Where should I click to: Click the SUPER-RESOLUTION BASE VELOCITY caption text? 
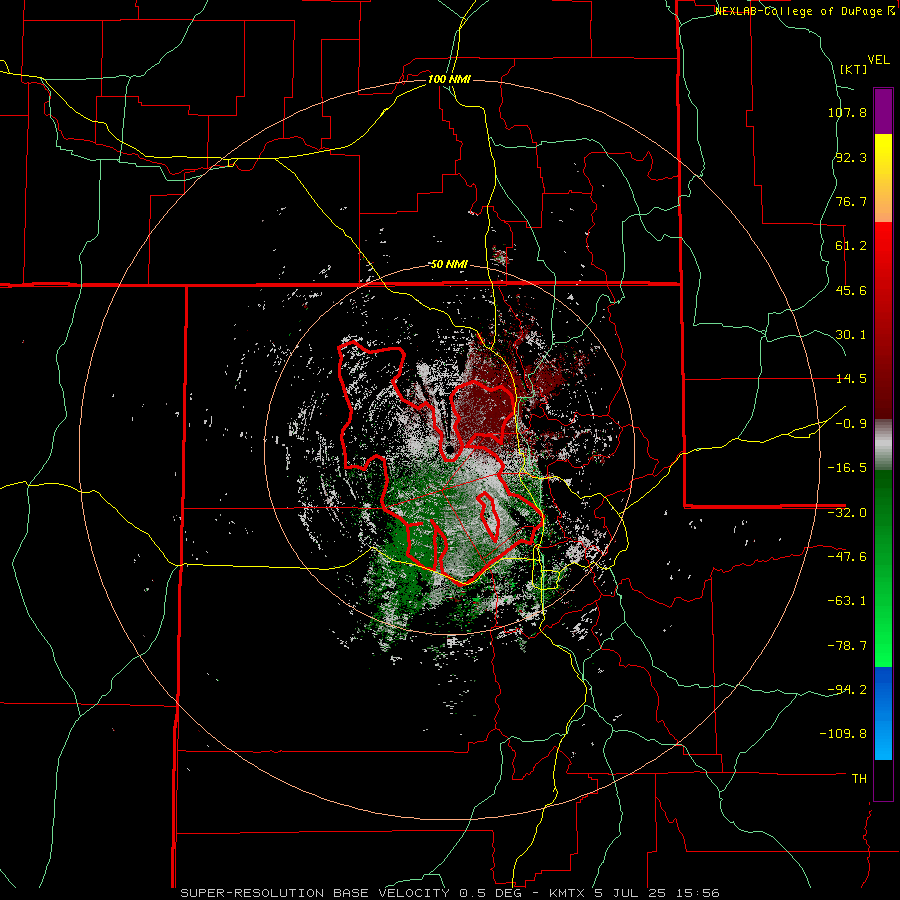coord(315,893)
